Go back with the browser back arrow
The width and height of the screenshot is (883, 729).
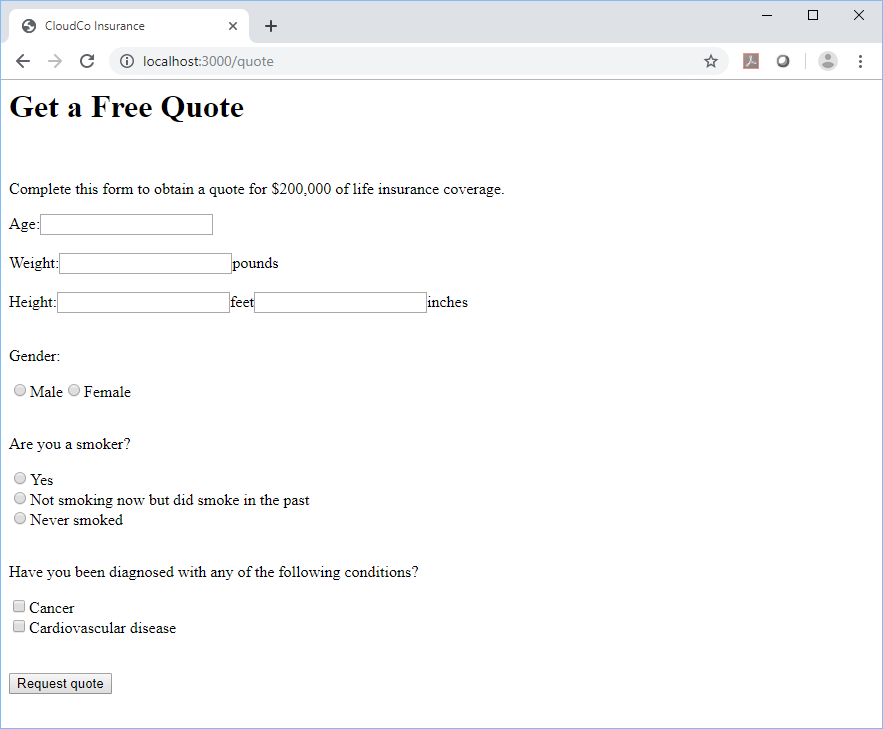(23, 61)
